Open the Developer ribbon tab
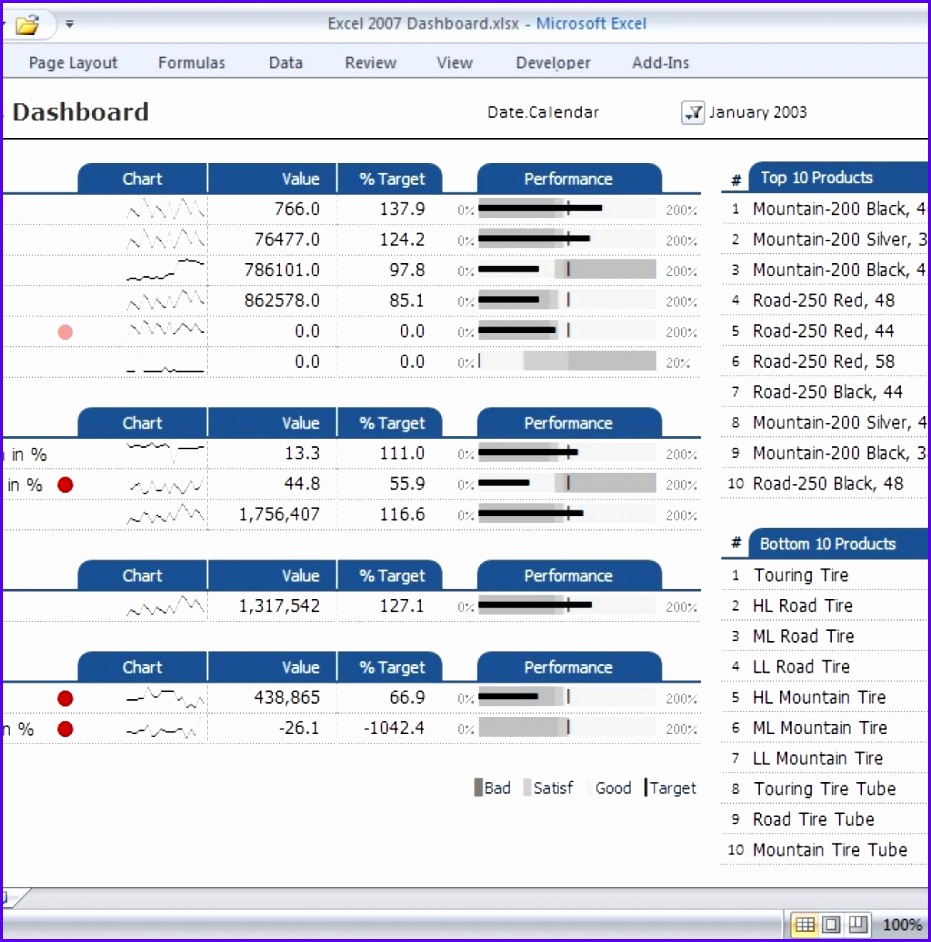Viewport: 931px width, 942px height. 553,62
